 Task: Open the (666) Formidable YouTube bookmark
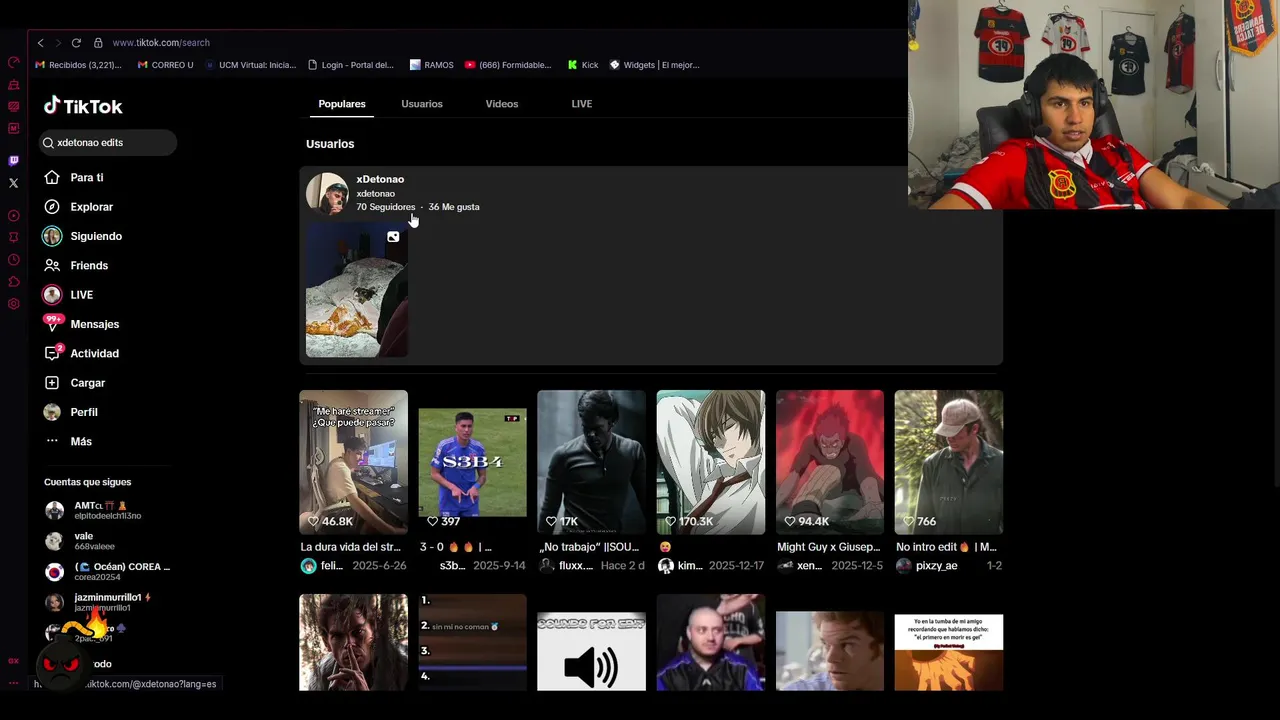(508, 65)
